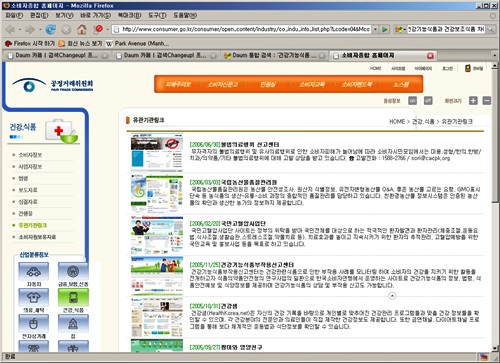
Task: Open the 편집 menu
Action: point(39,15)
